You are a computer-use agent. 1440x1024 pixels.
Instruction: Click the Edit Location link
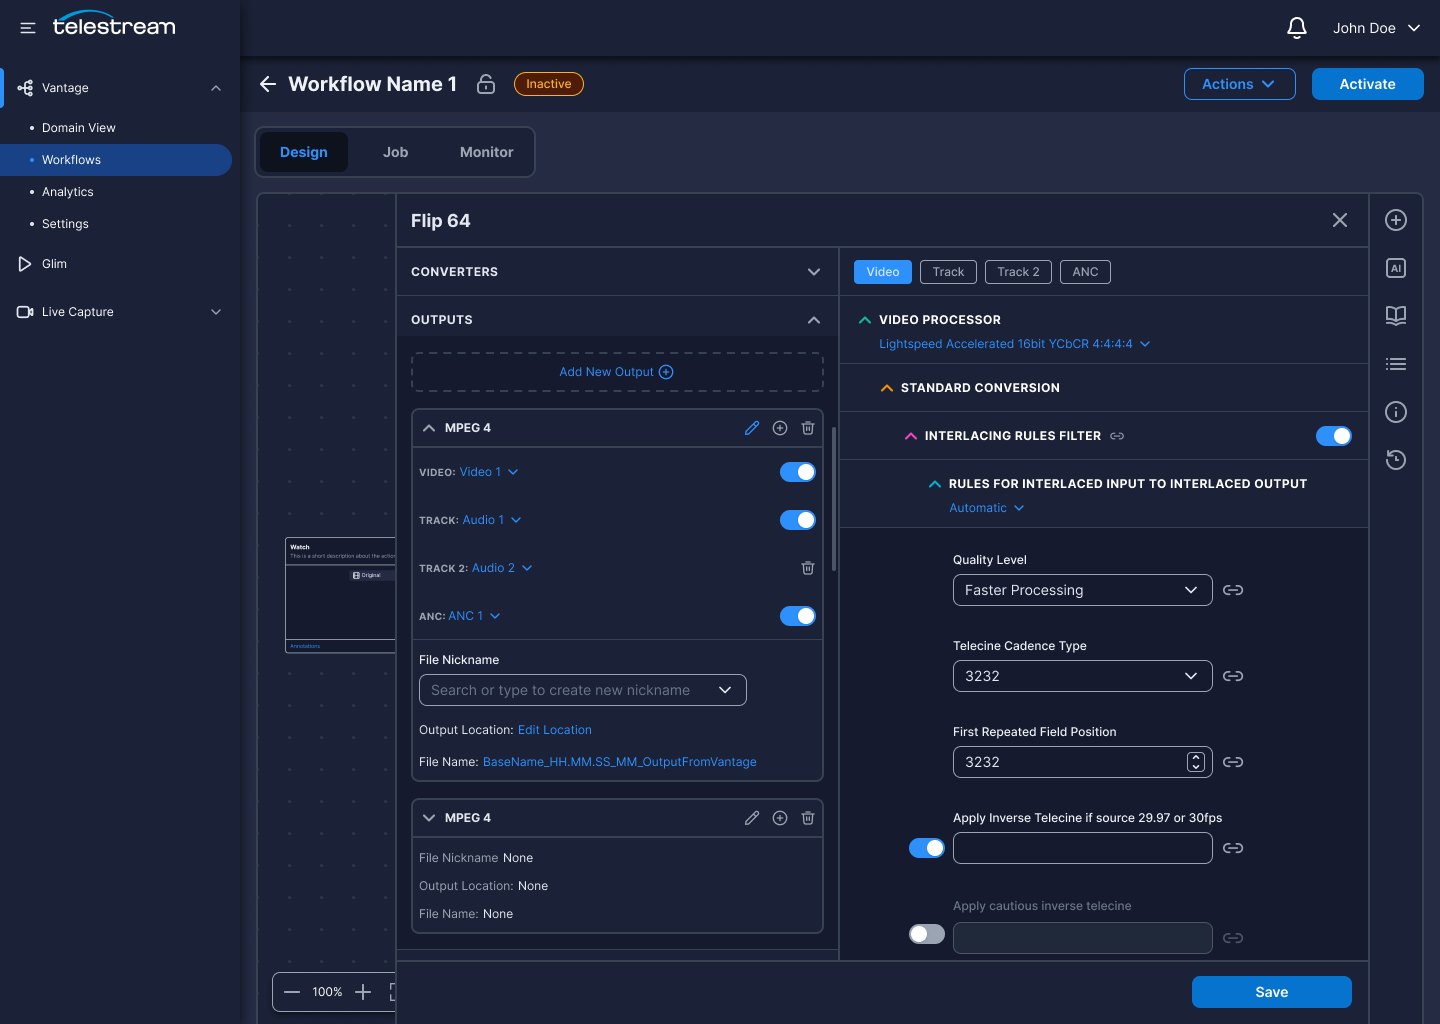pyautogui.click(x=555, y=730)
